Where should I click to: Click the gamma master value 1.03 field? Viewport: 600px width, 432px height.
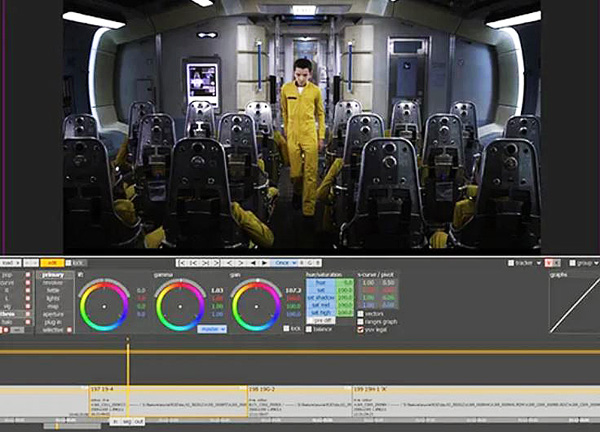point(217,291)
